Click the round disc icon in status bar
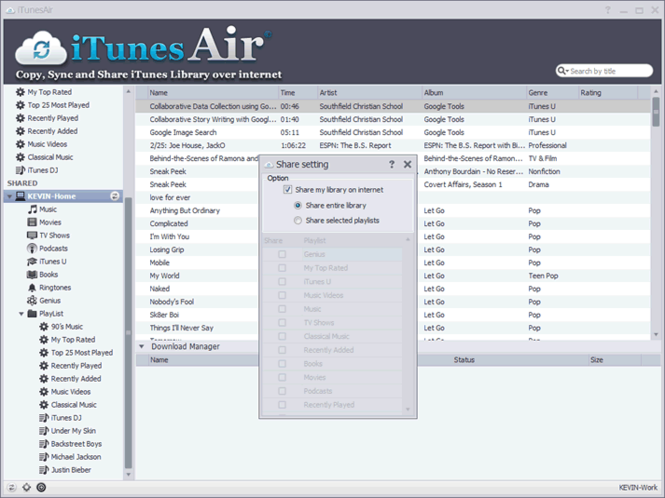The height and width of the screenshot is (498, 665). [41, 487]
